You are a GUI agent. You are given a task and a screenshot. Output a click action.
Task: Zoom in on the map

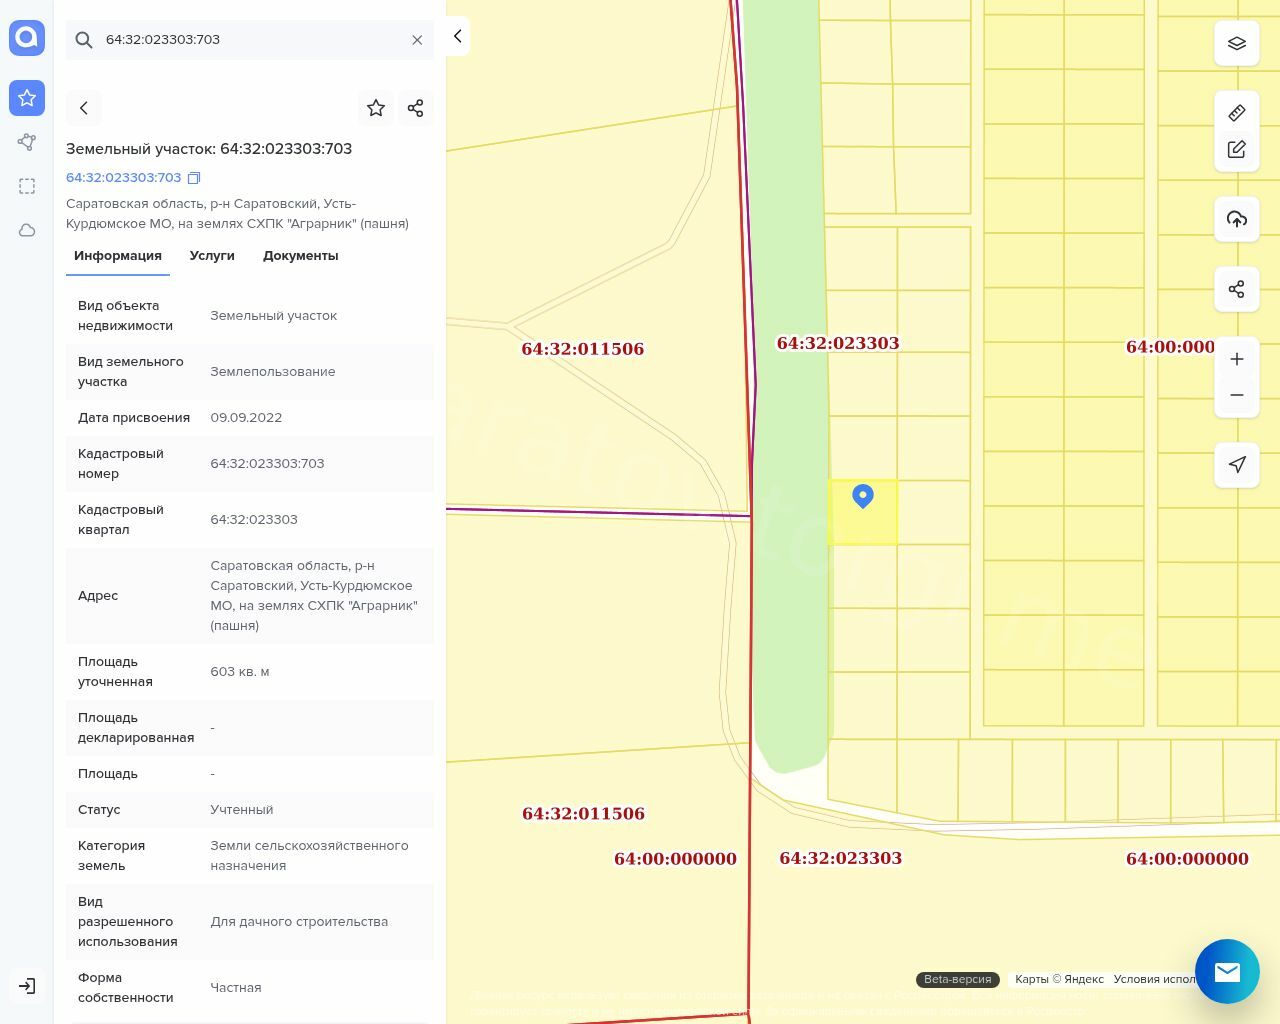pos(1236,359)
